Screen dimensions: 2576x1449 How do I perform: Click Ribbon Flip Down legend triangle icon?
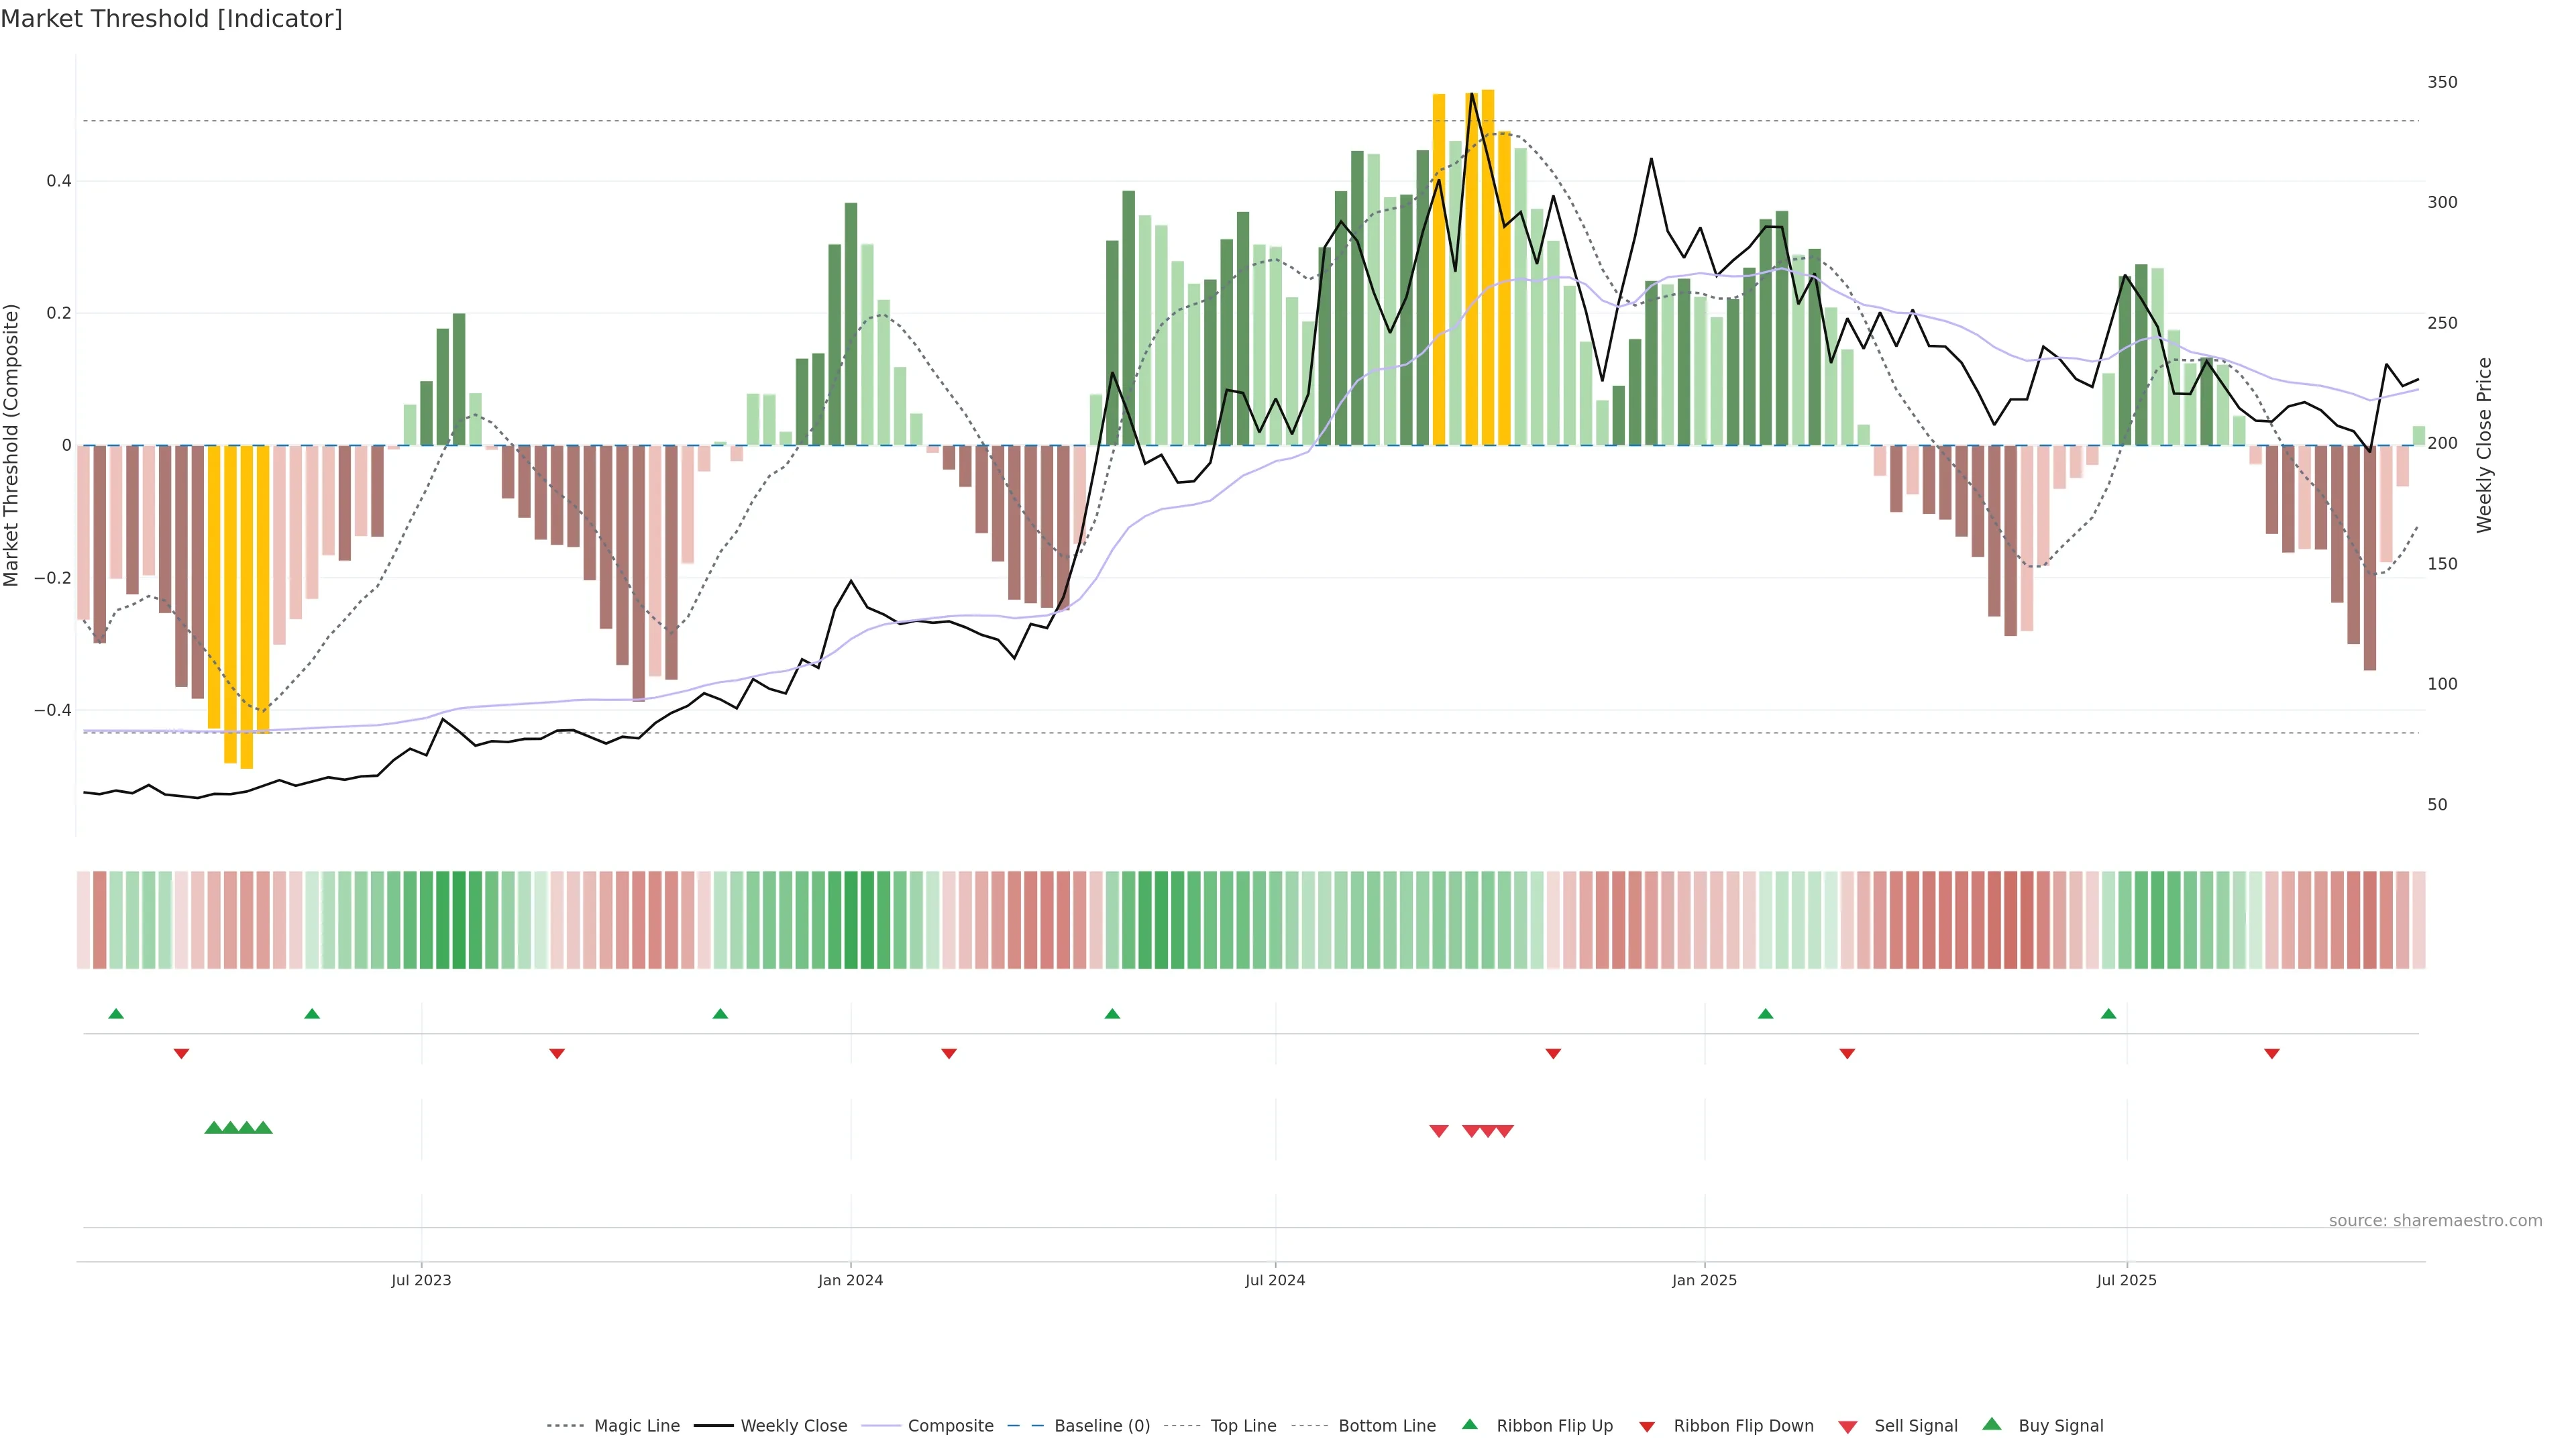tap(1647, 1427)
